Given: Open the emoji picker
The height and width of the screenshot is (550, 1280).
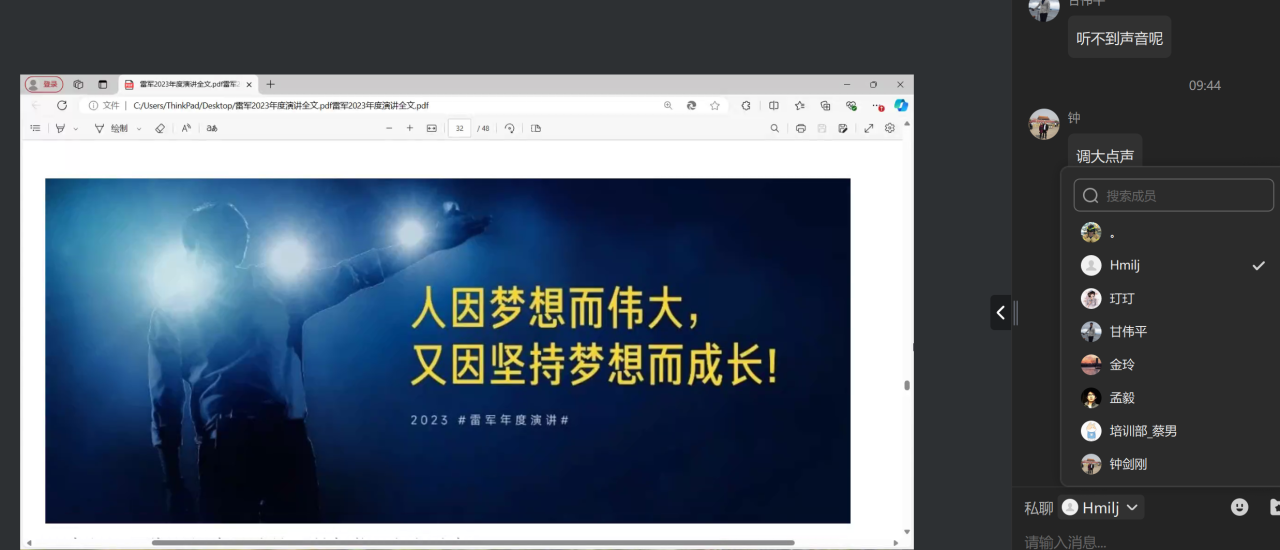Looking at the screenshot, I should [x=1240, y=507].
